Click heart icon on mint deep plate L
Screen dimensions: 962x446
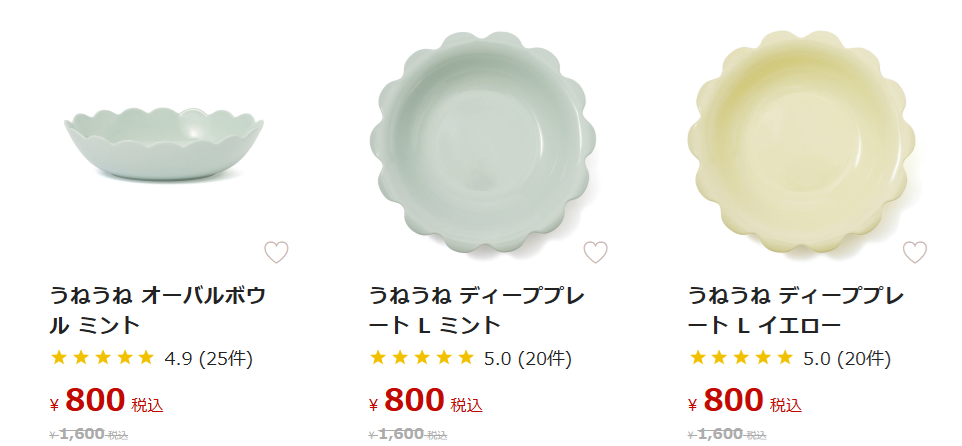pos(595,252)
